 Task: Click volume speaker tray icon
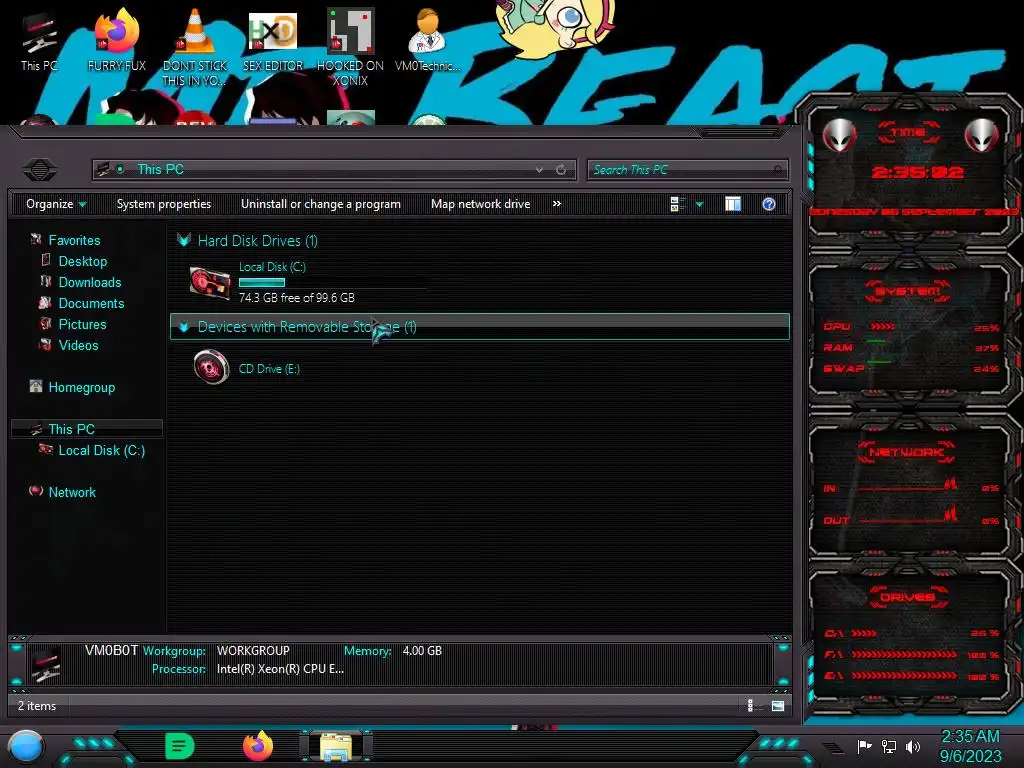(x=913, y=746)
